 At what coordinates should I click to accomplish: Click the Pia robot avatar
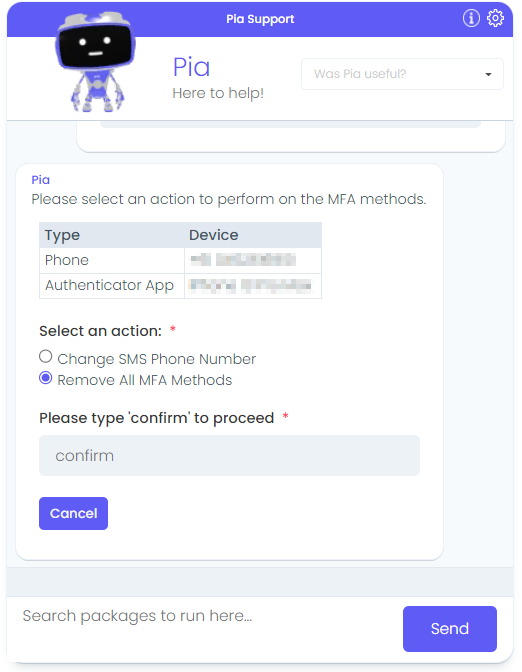(x=95, y=62)
